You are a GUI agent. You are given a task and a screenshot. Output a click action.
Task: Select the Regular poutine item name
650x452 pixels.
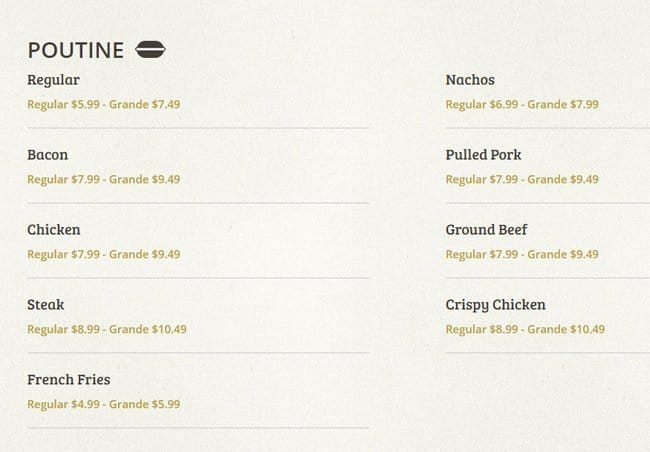(x=53, y=80)
